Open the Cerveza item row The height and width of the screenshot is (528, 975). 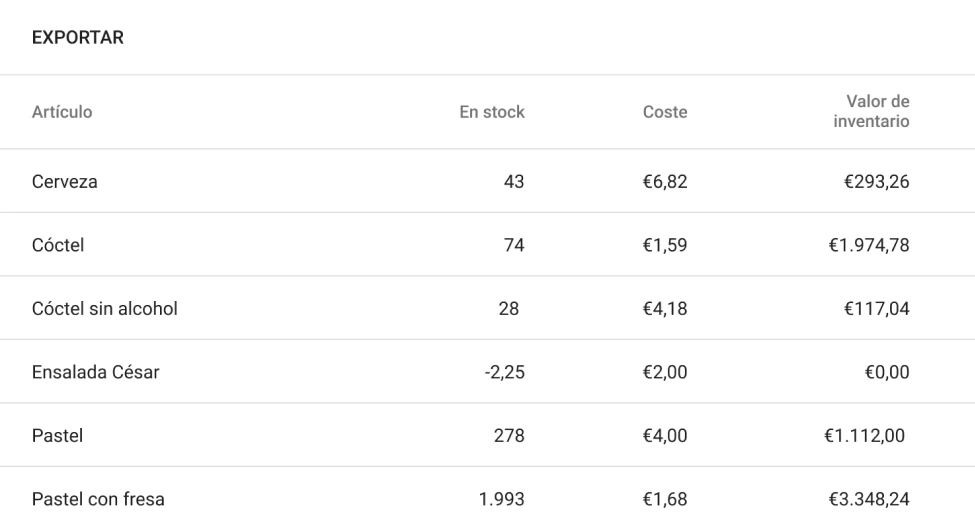coord(64,182)
